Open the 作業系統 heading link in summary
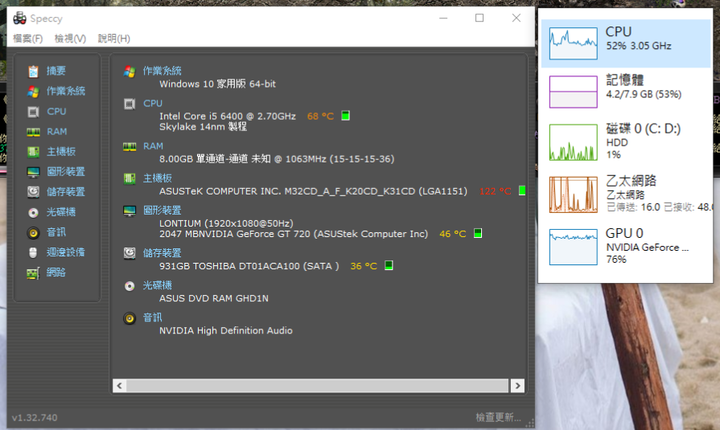Screen dimensions: 720x430 click(162, 71)
